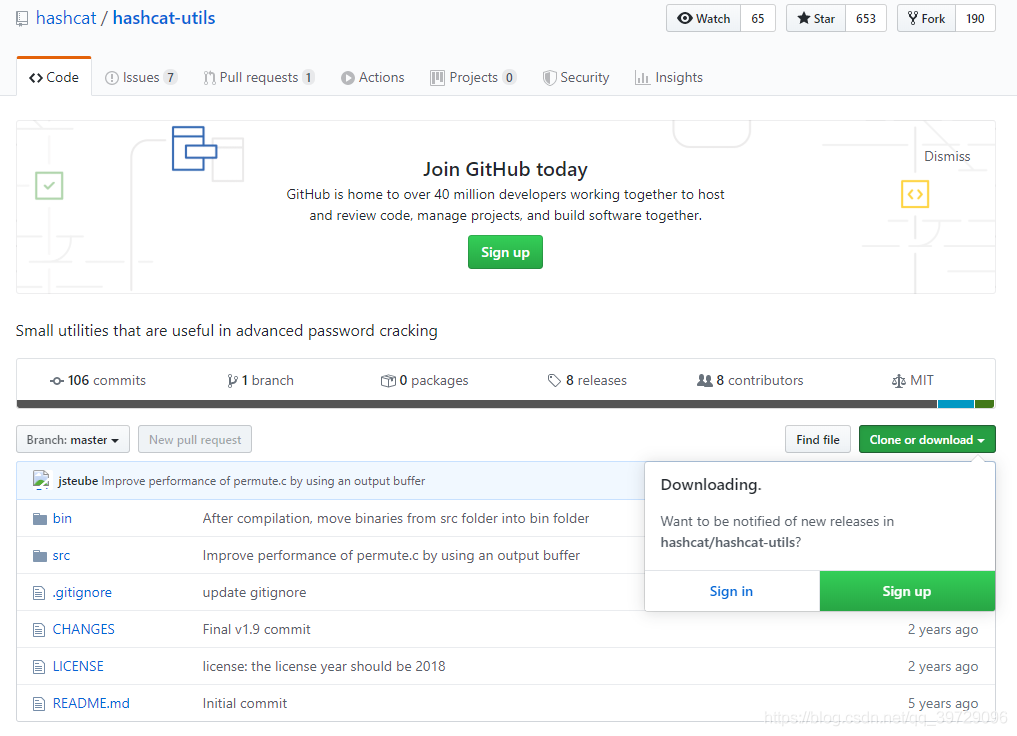Image resolution: width=1017 pixels, height=736 pixels.
Task: Switch to the Issues tab
Action: coord(141,77)
